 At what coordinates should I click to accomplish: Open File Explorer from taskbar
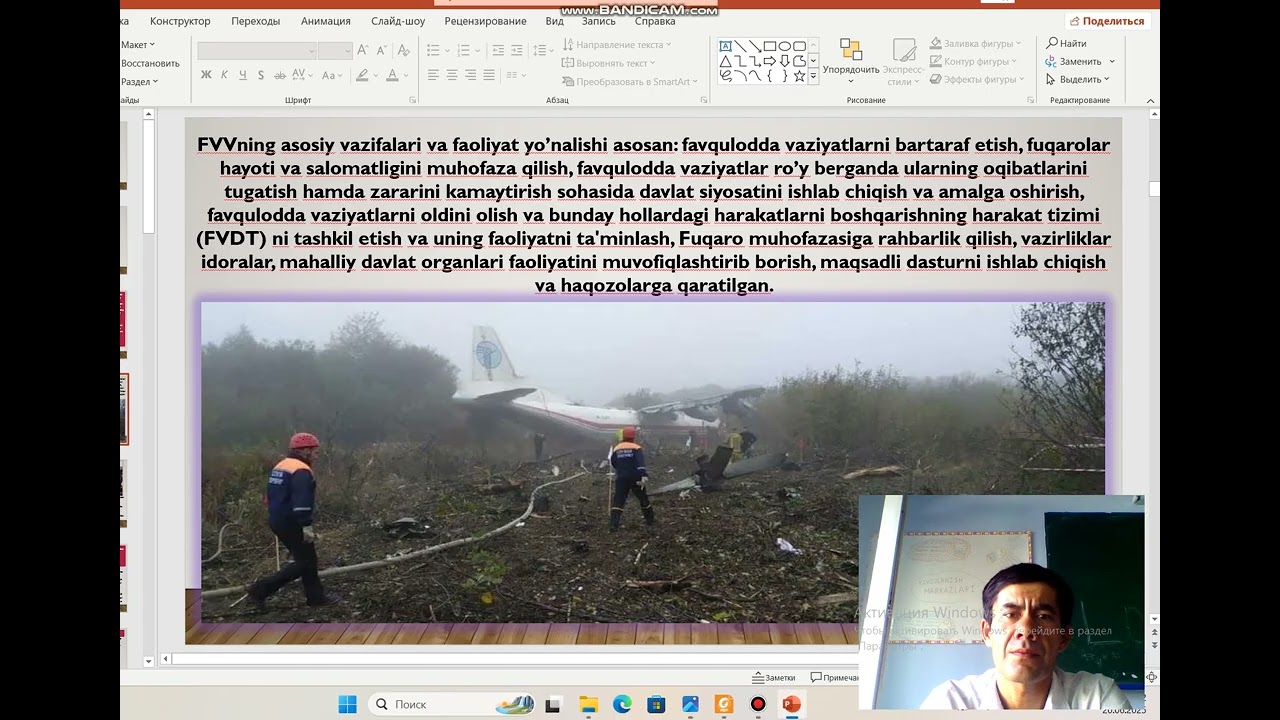588,704
